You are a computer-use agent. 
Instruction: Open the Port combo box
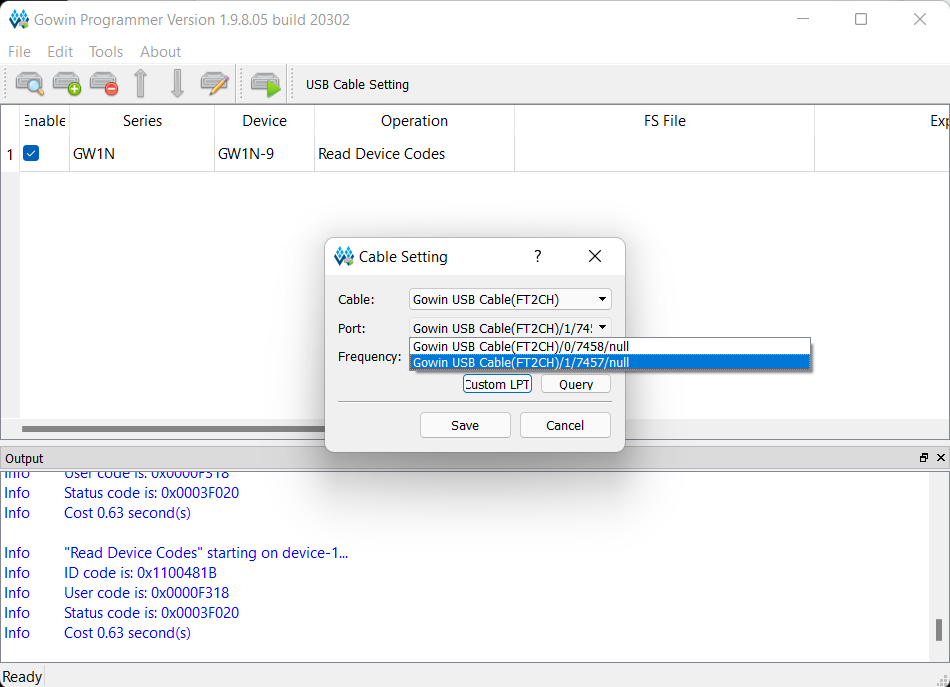[510, 328]
